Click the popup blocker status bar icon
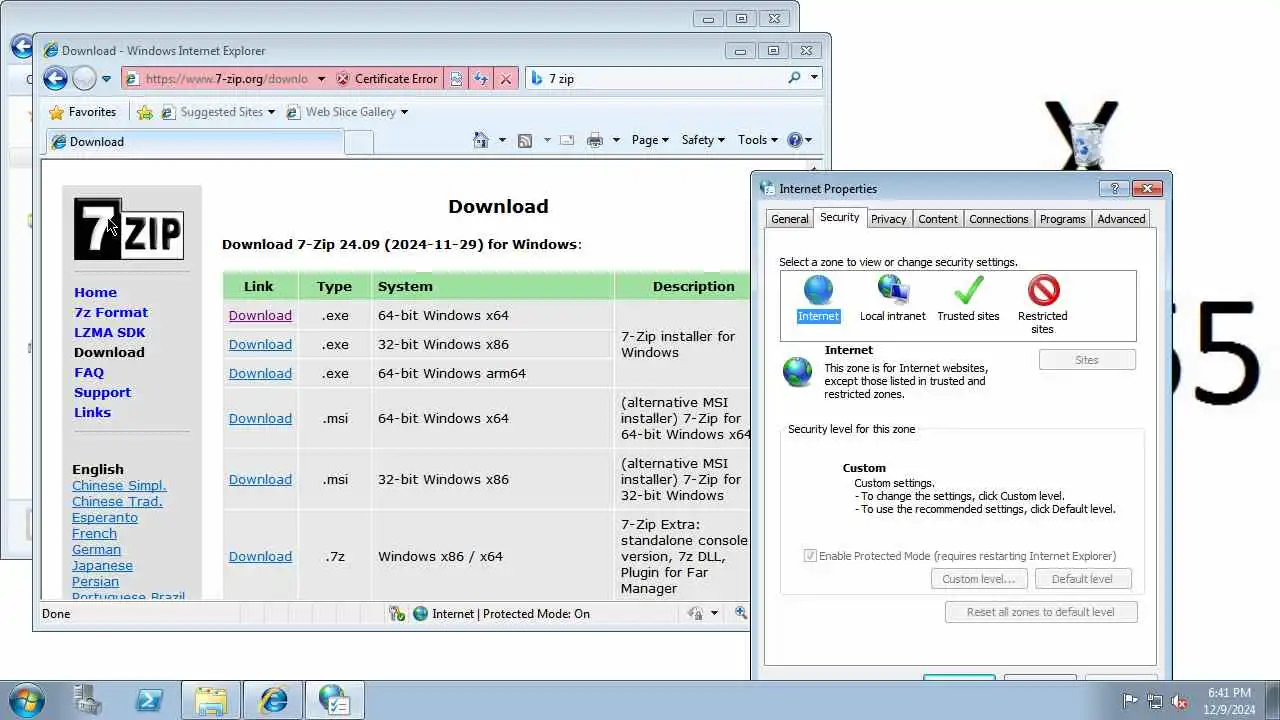The image size is (1280, 720). click(397, 614)
